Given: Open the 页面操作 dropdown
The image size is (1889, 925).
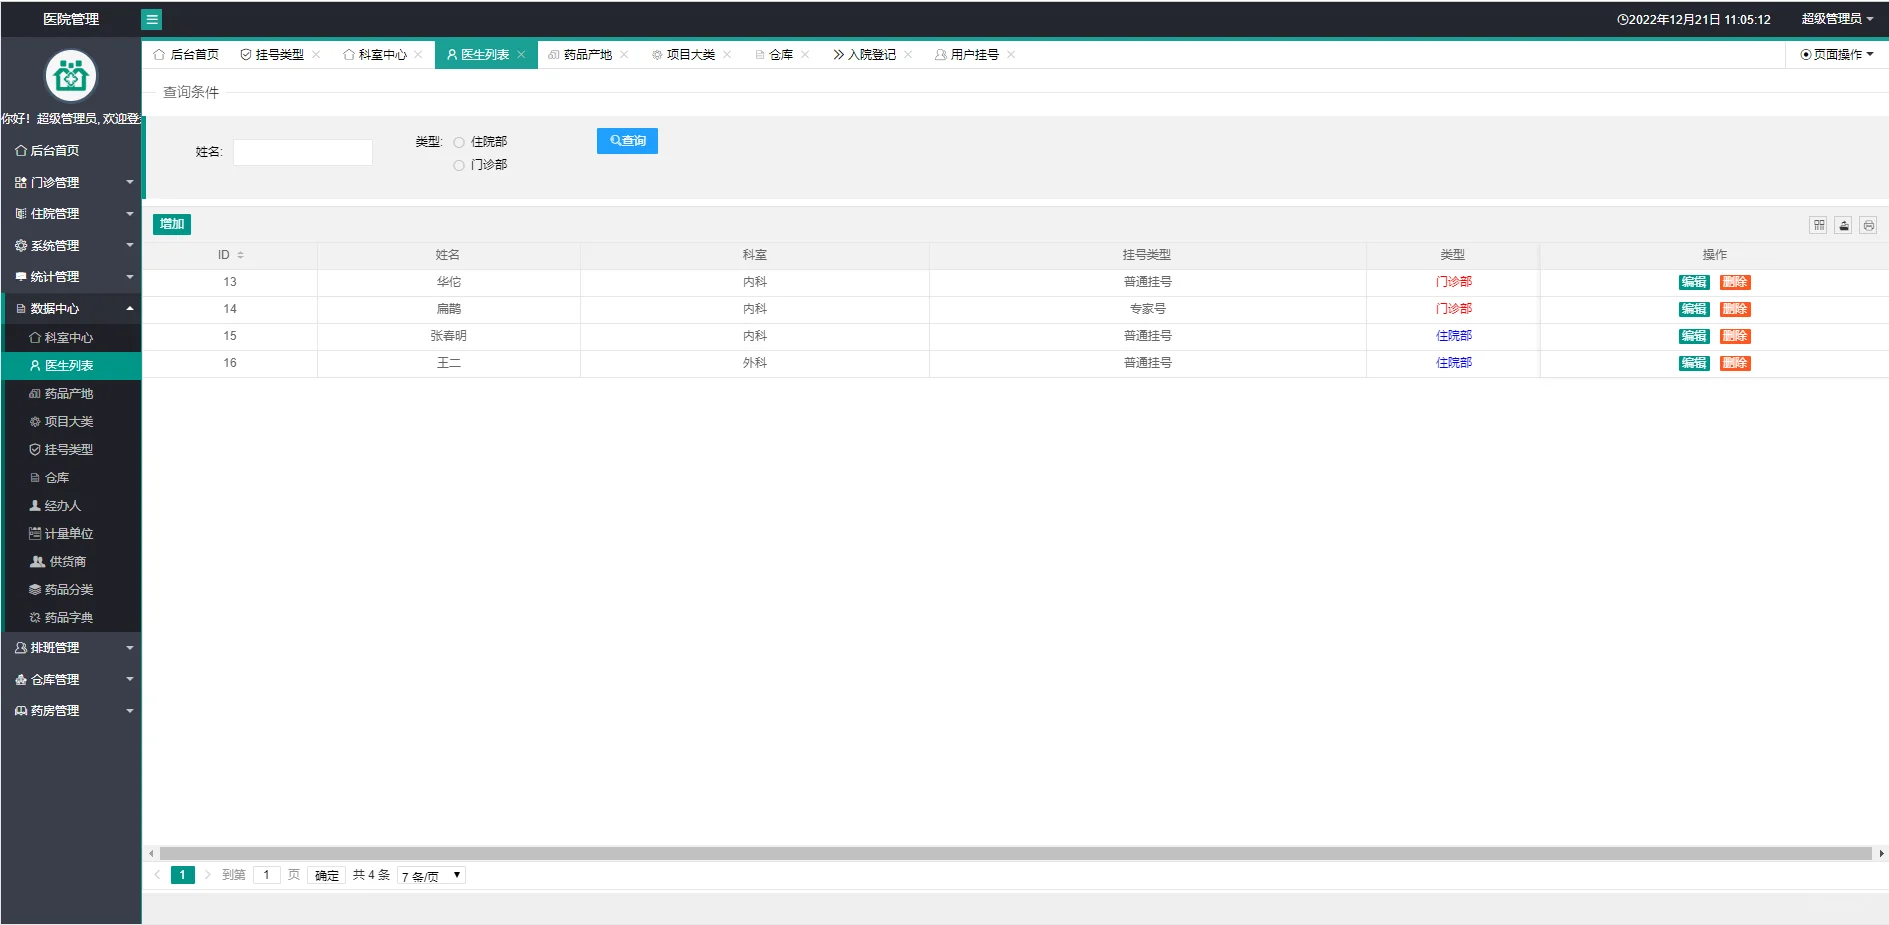Looking at the screenshot, I should pyautogui.click(x=1837, y=55).
